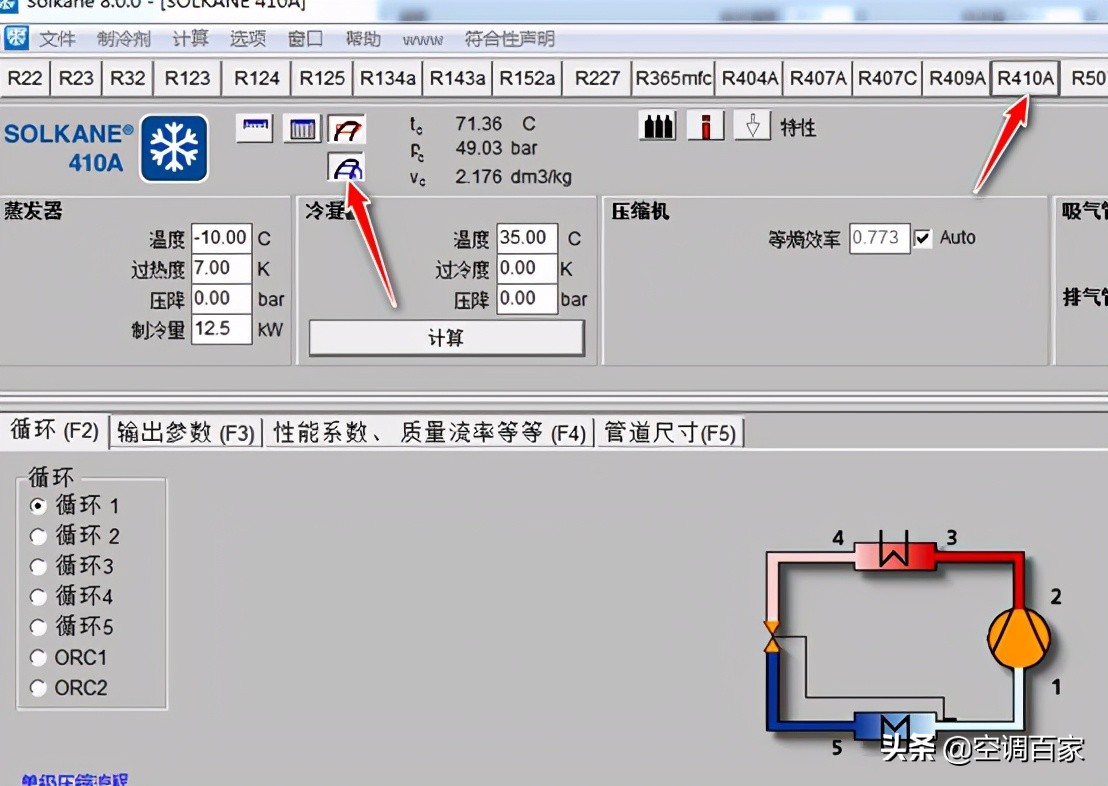Click the orange compressor symbol in the diagram

pyautogui.click(x=1018, y=638)
